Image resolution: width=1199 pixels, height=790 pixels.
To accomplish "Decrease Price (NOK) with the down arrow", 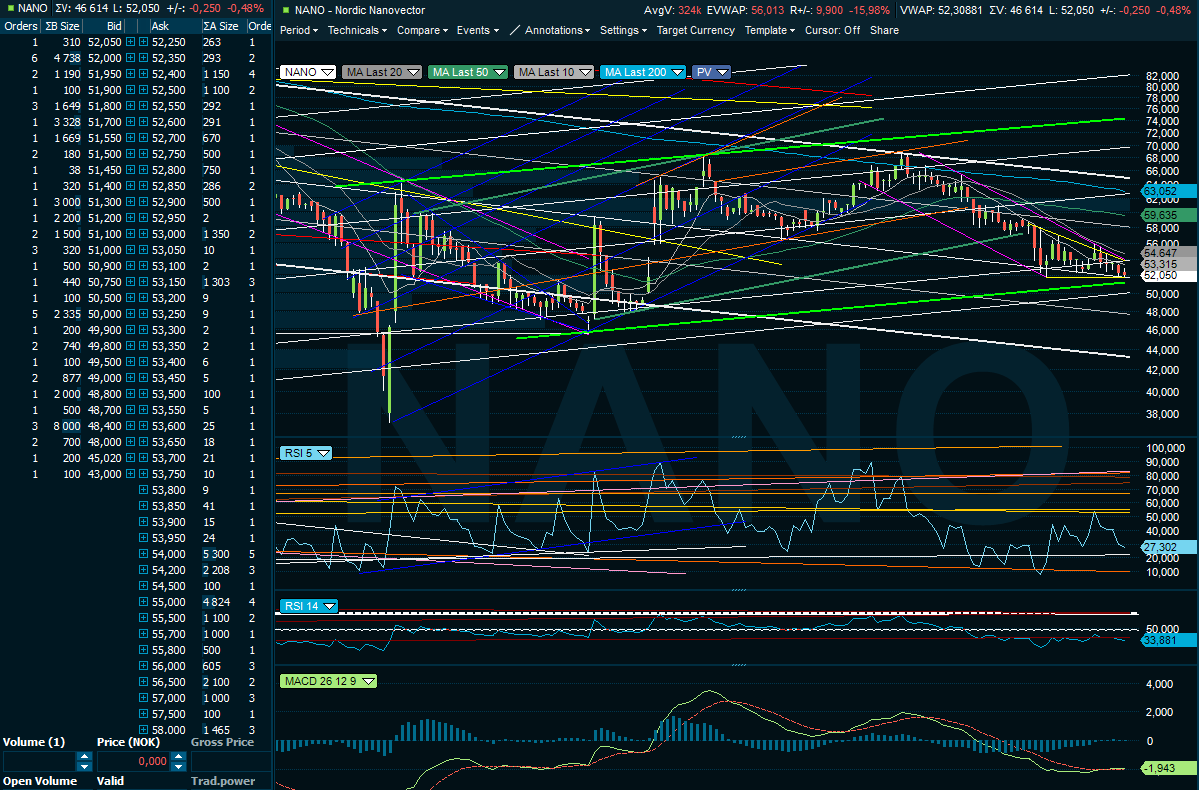I will [178, 766].
